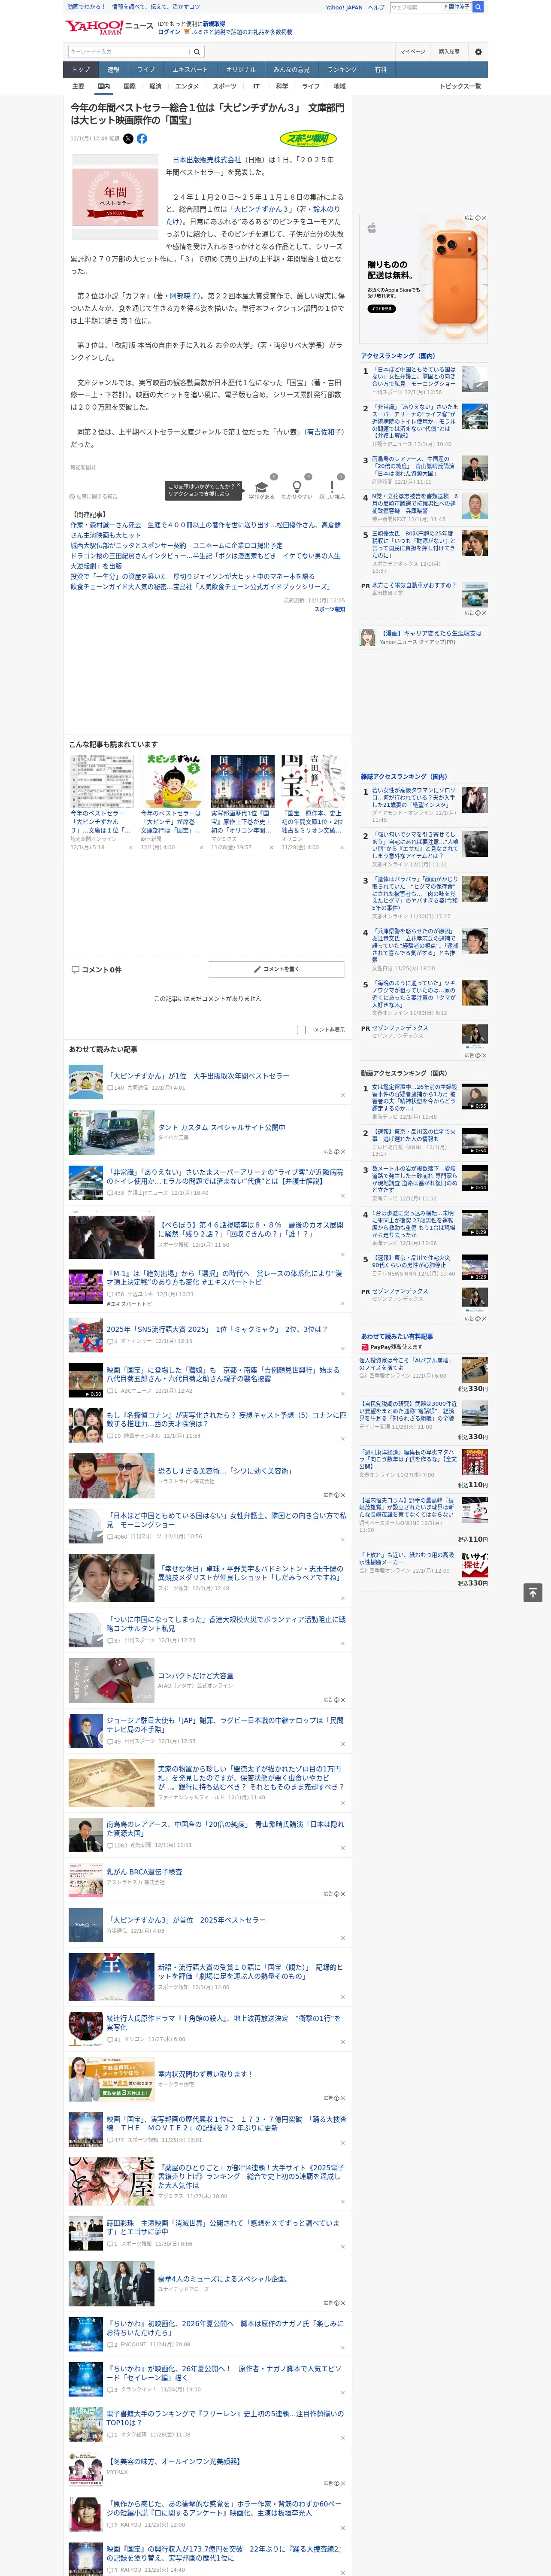This screenshot has height=2576, width=551.
Task: Open related link 城西大駅伝部がニッタとスポンサー契約
Action: [176, 546]
